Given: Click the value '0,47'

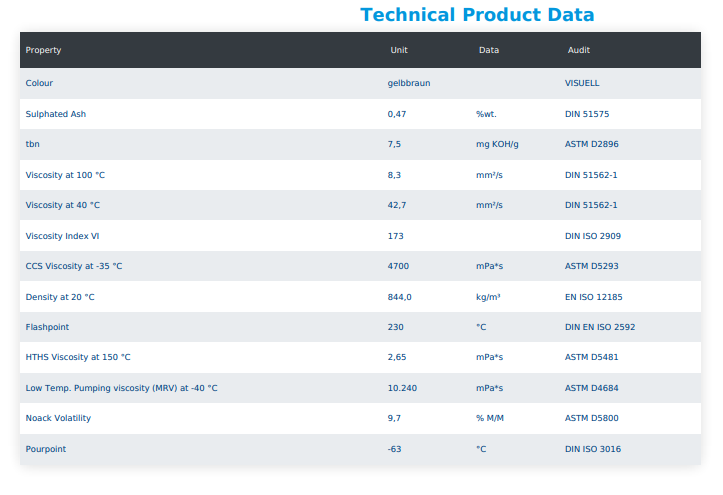Looking at the screenshot, I should (397, 114).
